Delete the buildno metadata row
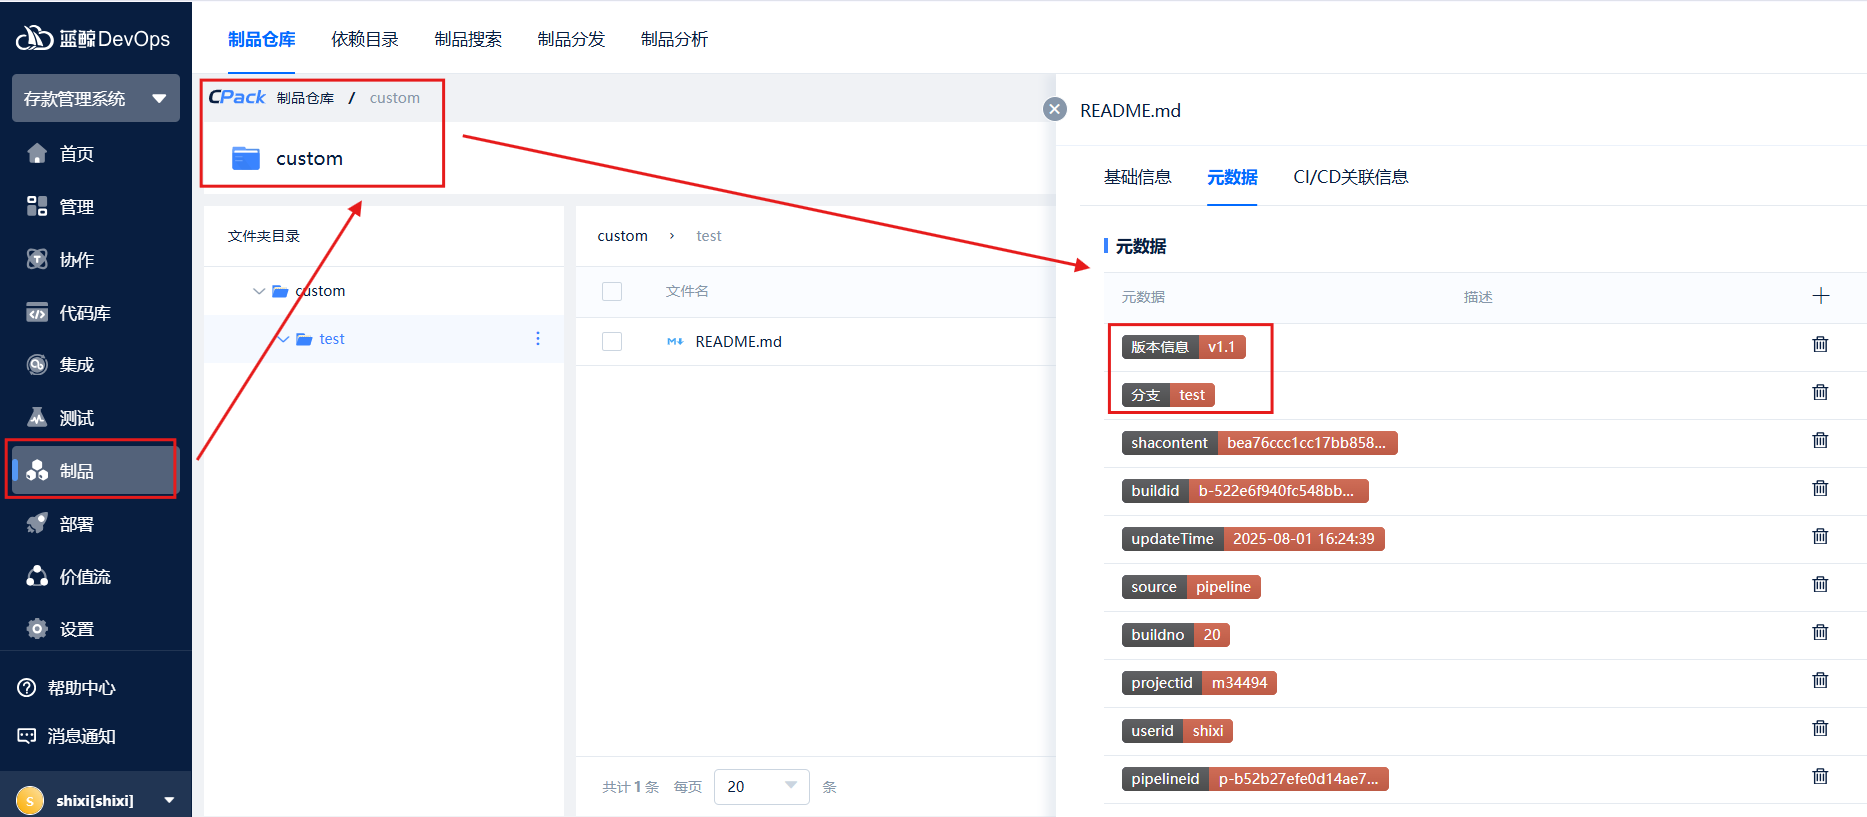The image size is (1867, 817). 1820,633
